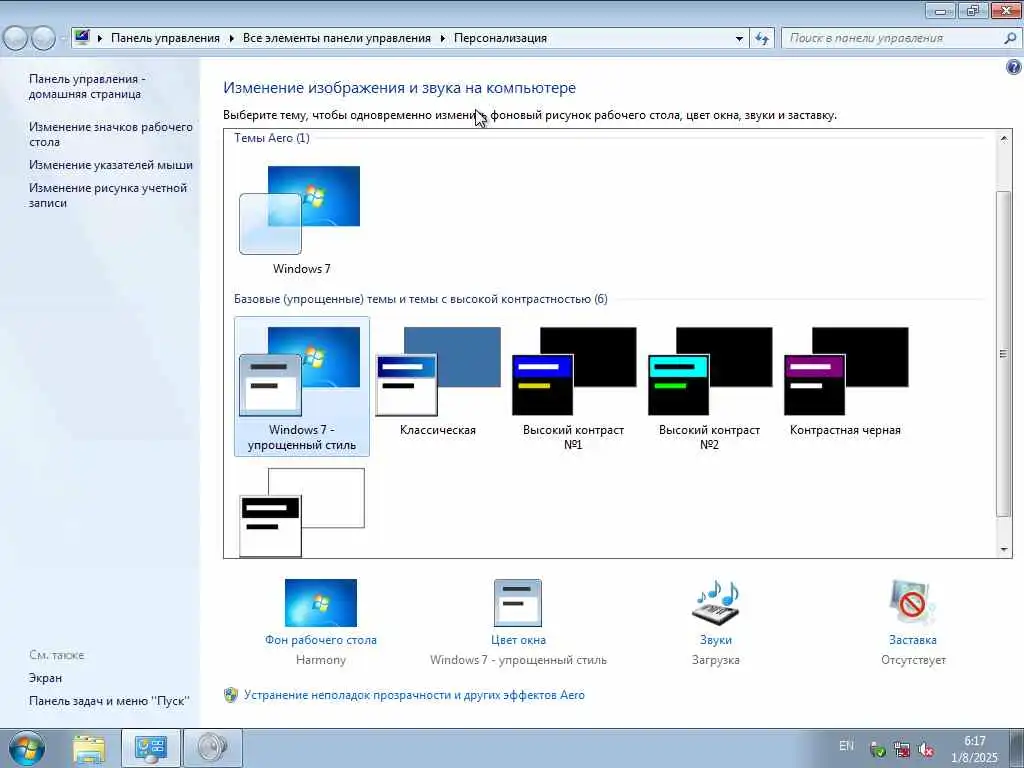This screenshot has width=1024, height=768.
Task: Click the control panel icon in address bar
Action: tap(82, 37)
